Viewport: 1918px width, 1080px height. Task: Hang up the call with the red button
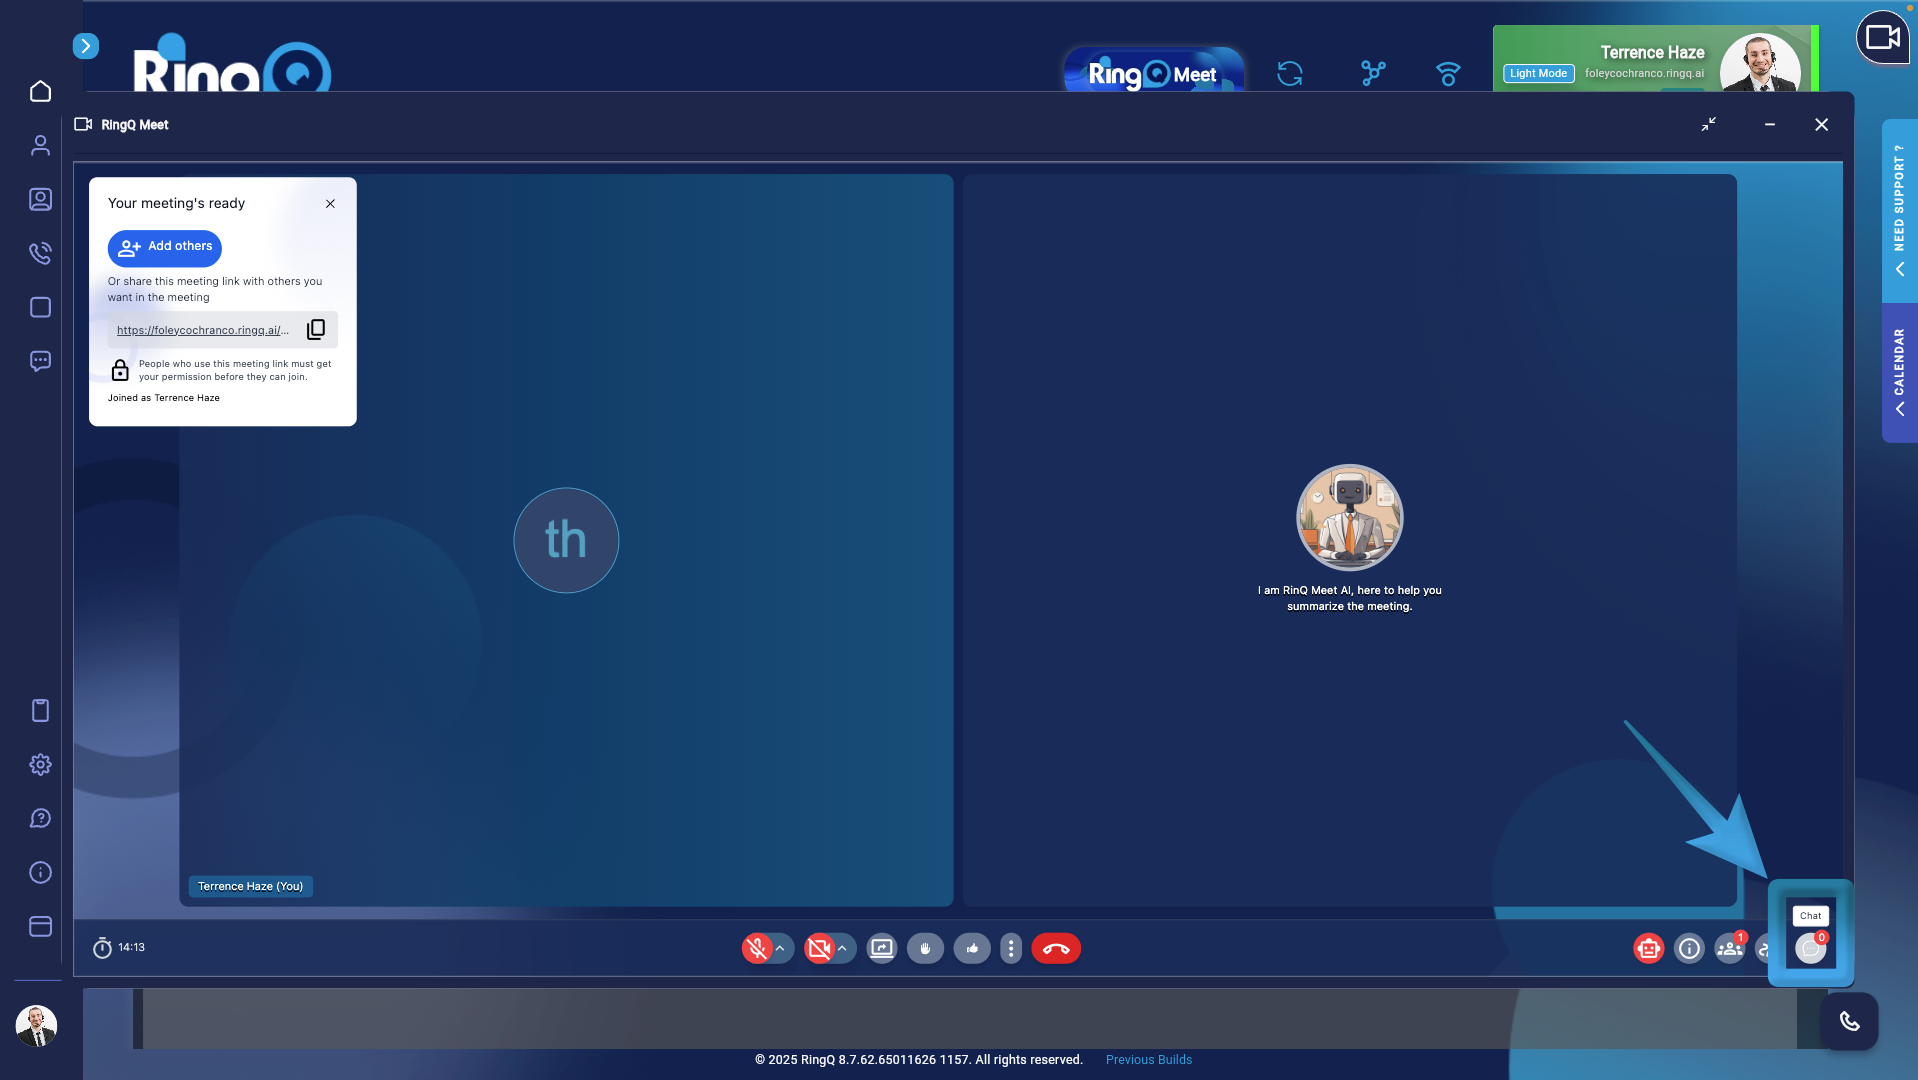[x=1056, y=948]
